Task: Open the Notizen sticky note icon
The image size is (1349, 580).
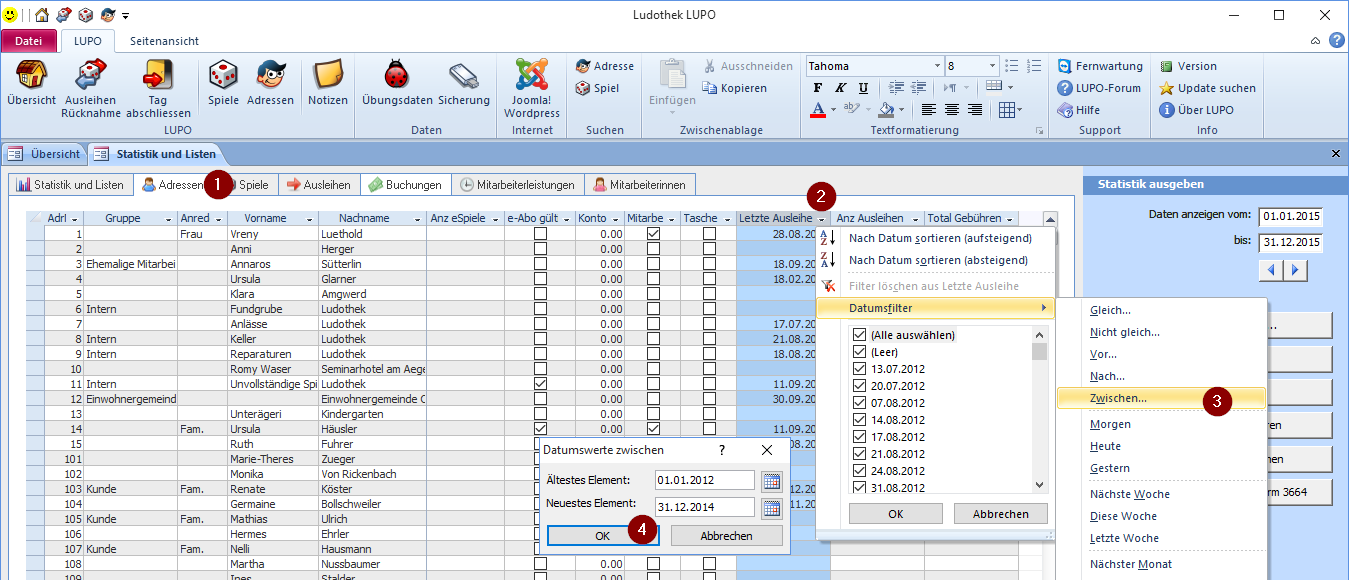Action: (x=328, y=83)
